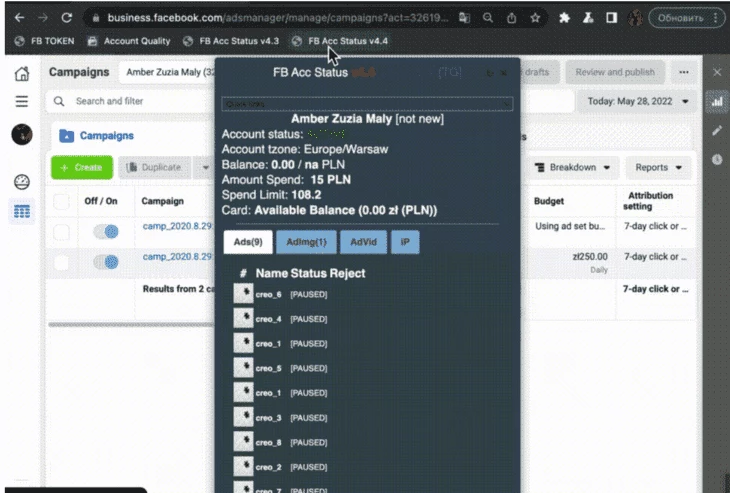
Task: Switch to the IP tab
Action: click(405, 242)
